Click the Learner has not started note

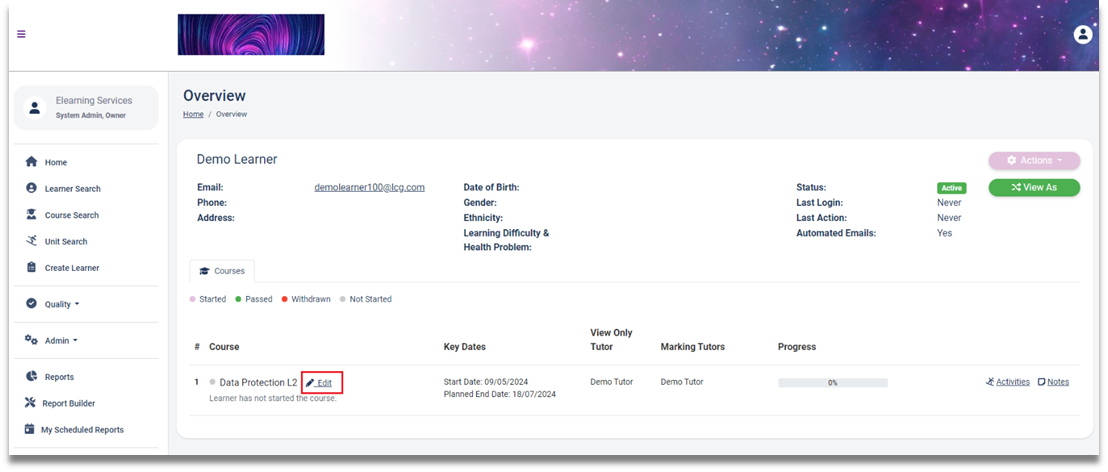(273, 399)
